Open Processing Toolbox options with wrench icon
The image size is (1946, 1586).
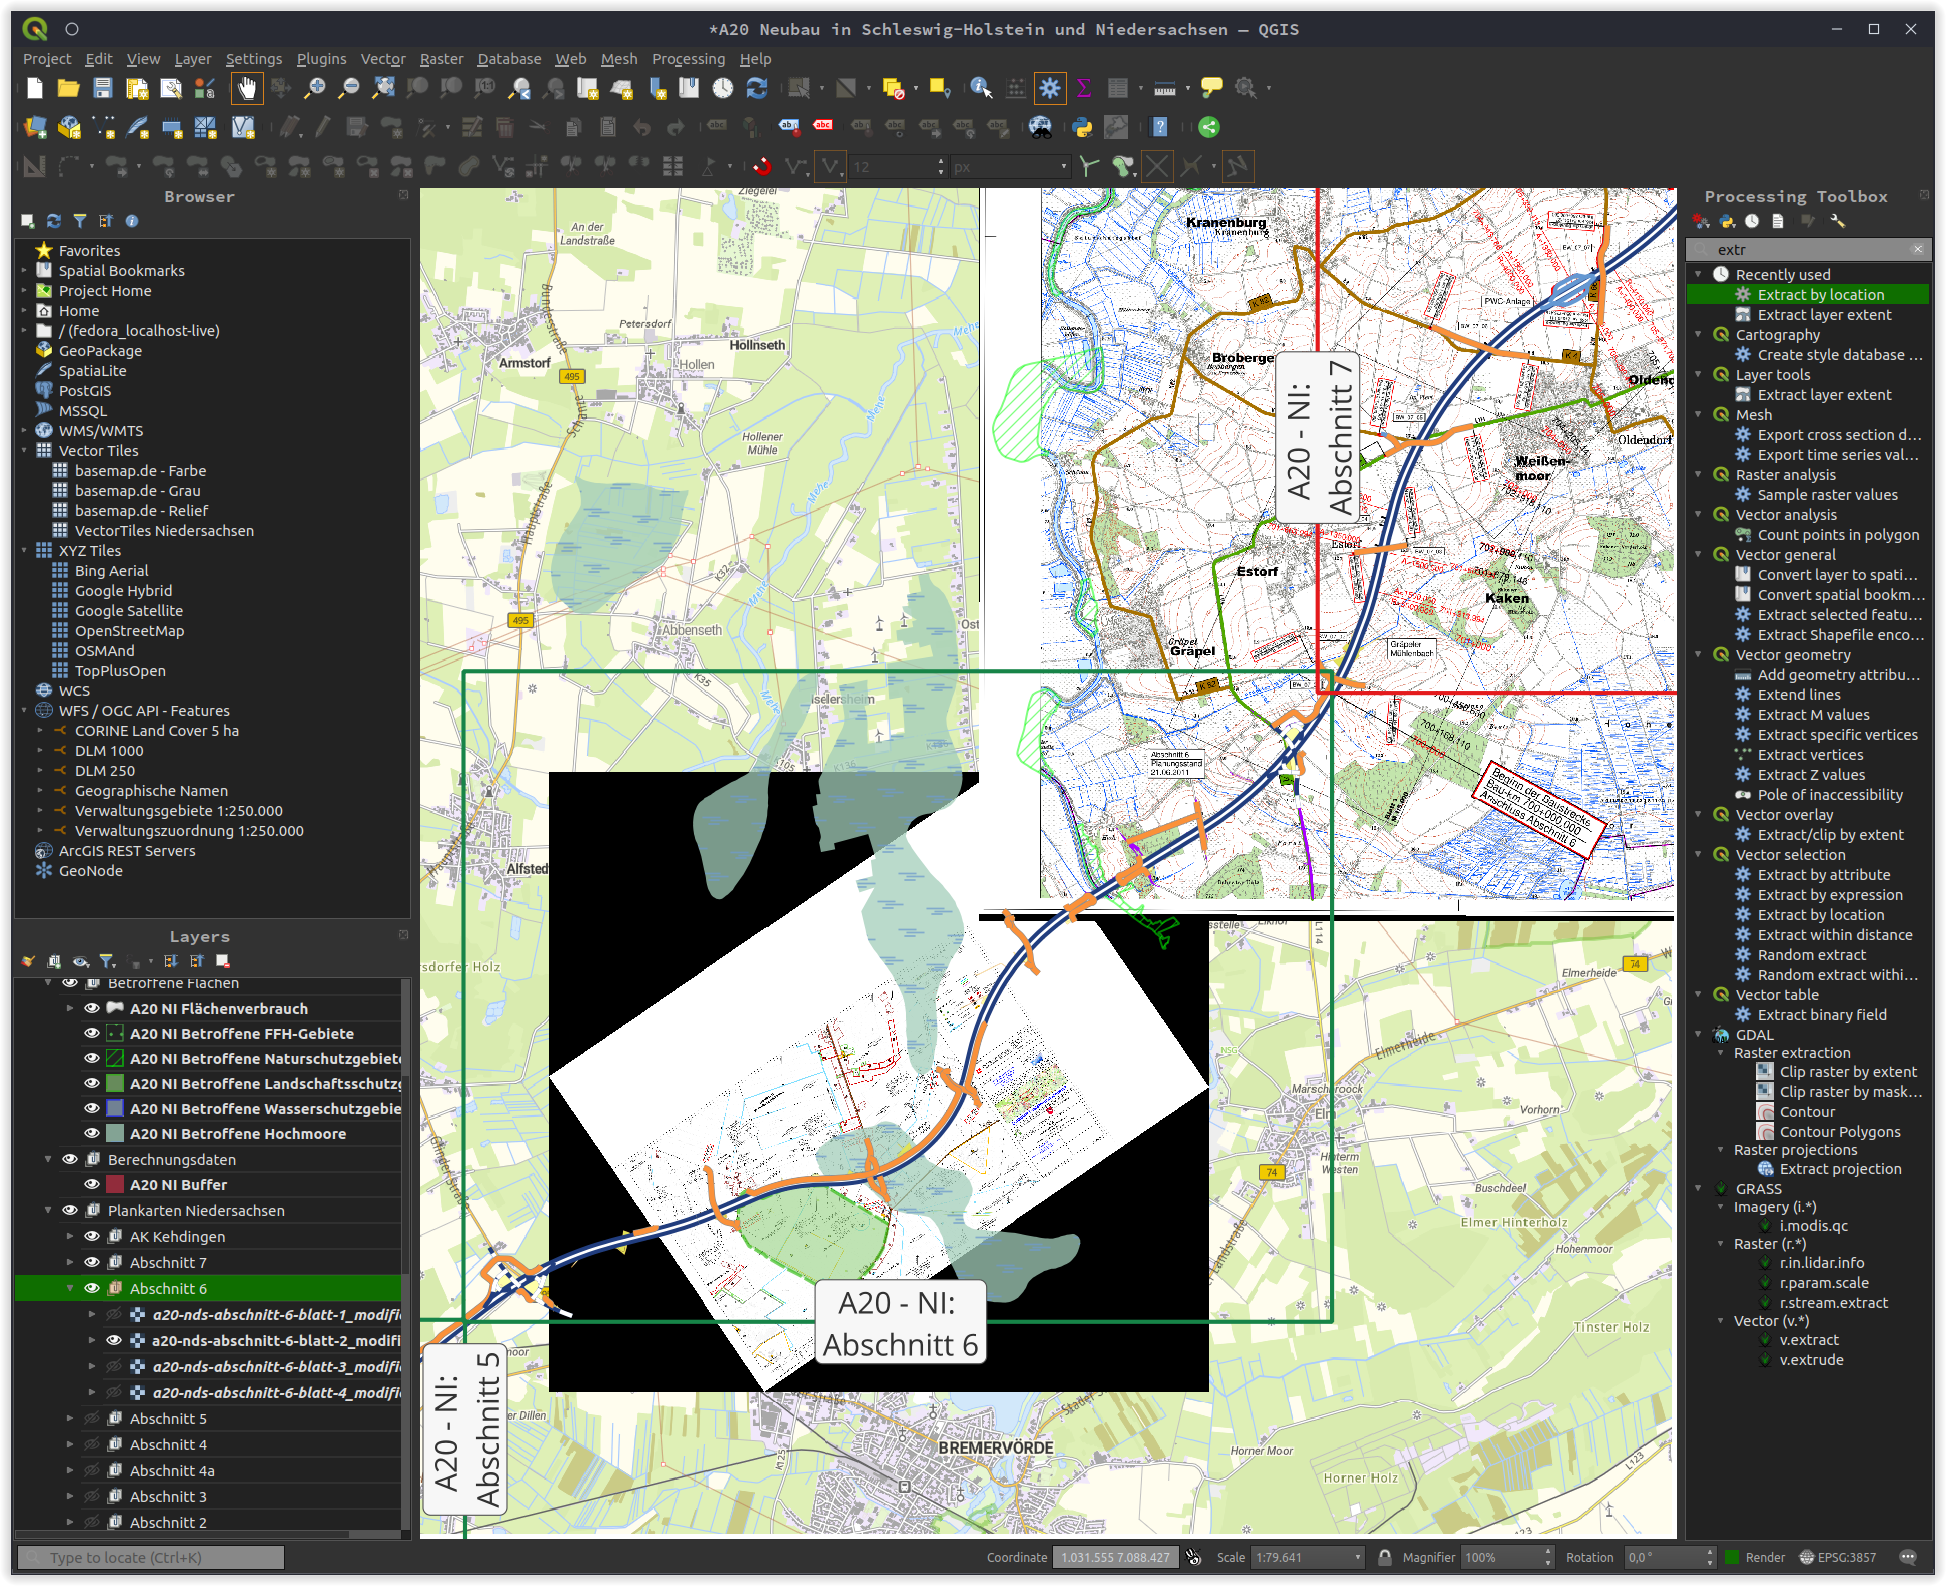pyautogui.click(x=1838, y=221)
